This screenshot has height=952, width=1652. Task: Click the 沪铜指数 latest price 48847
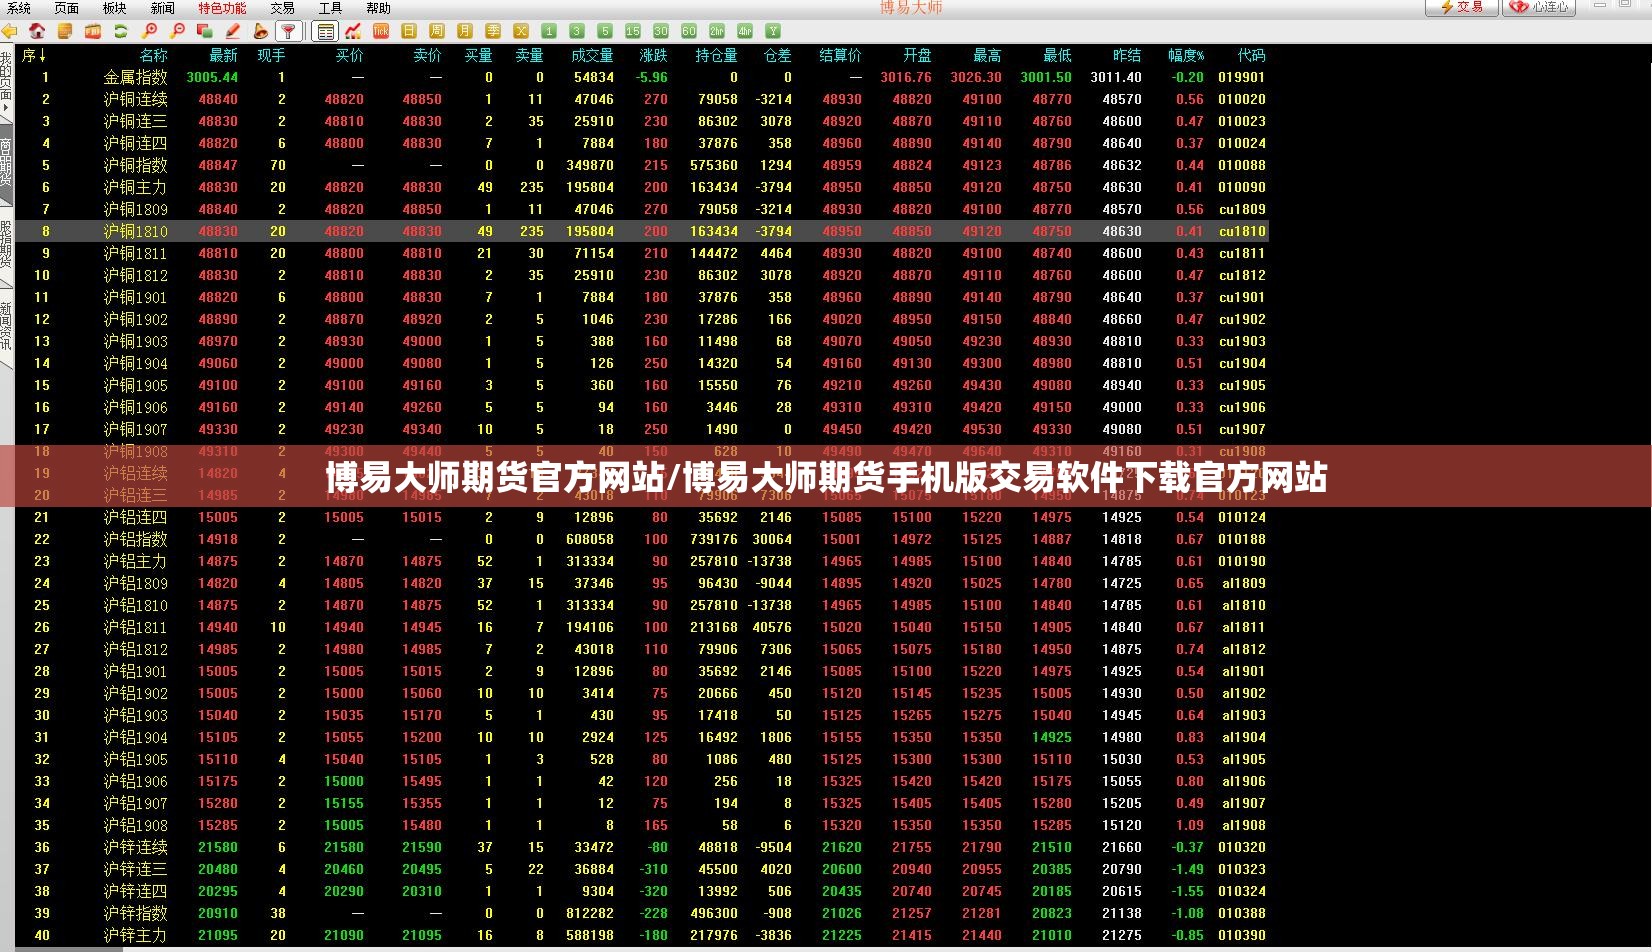(x=218, y=165)
